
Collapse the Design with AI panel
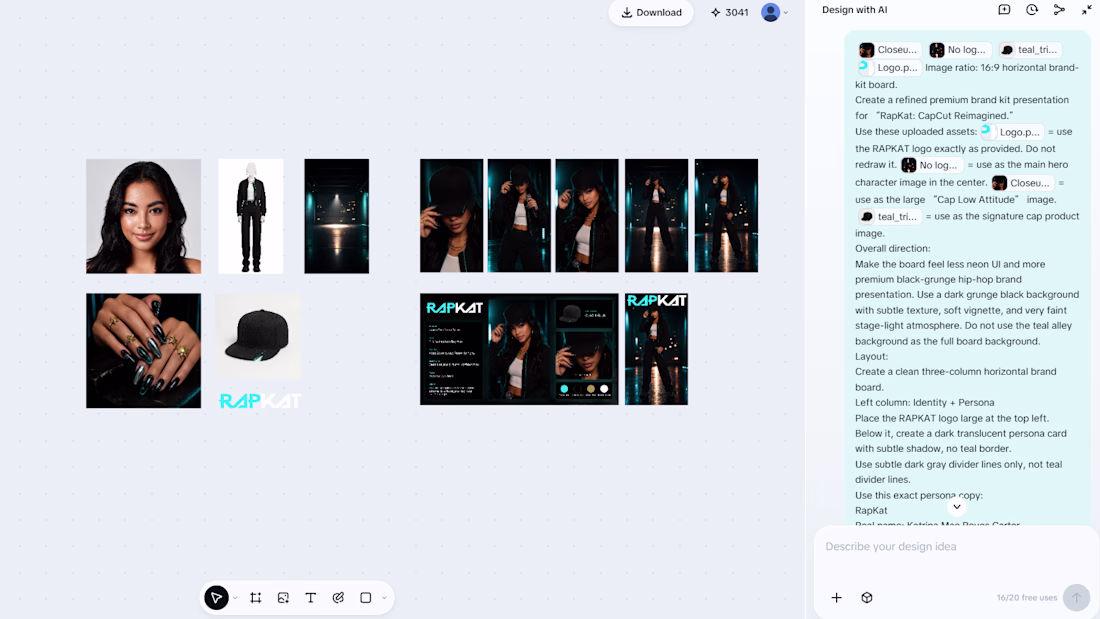1087,10
